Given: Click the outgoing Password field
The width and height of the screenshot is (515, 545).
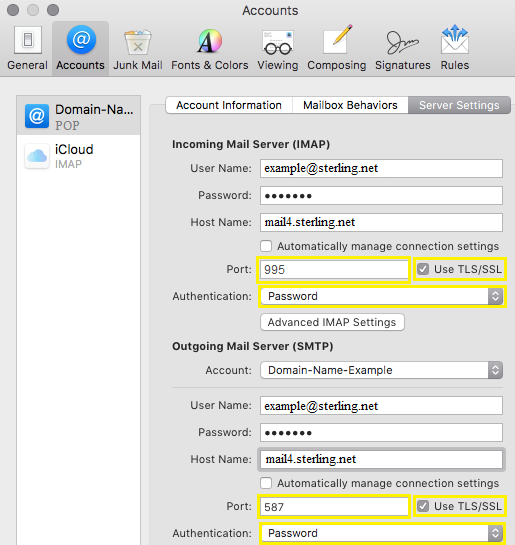Looking at the screenshot, I should [x=381, y=432].
